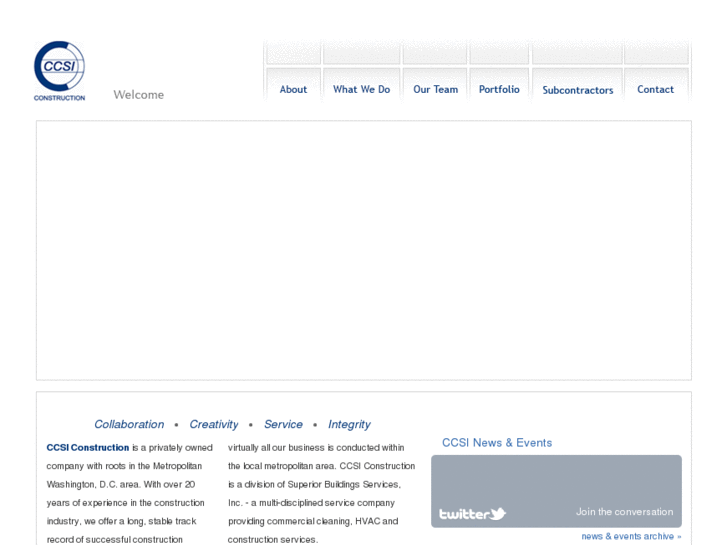Click the Welcome page title
This screenshot has width=727, height=545.
pyautogui.click(x=139, y=95)
